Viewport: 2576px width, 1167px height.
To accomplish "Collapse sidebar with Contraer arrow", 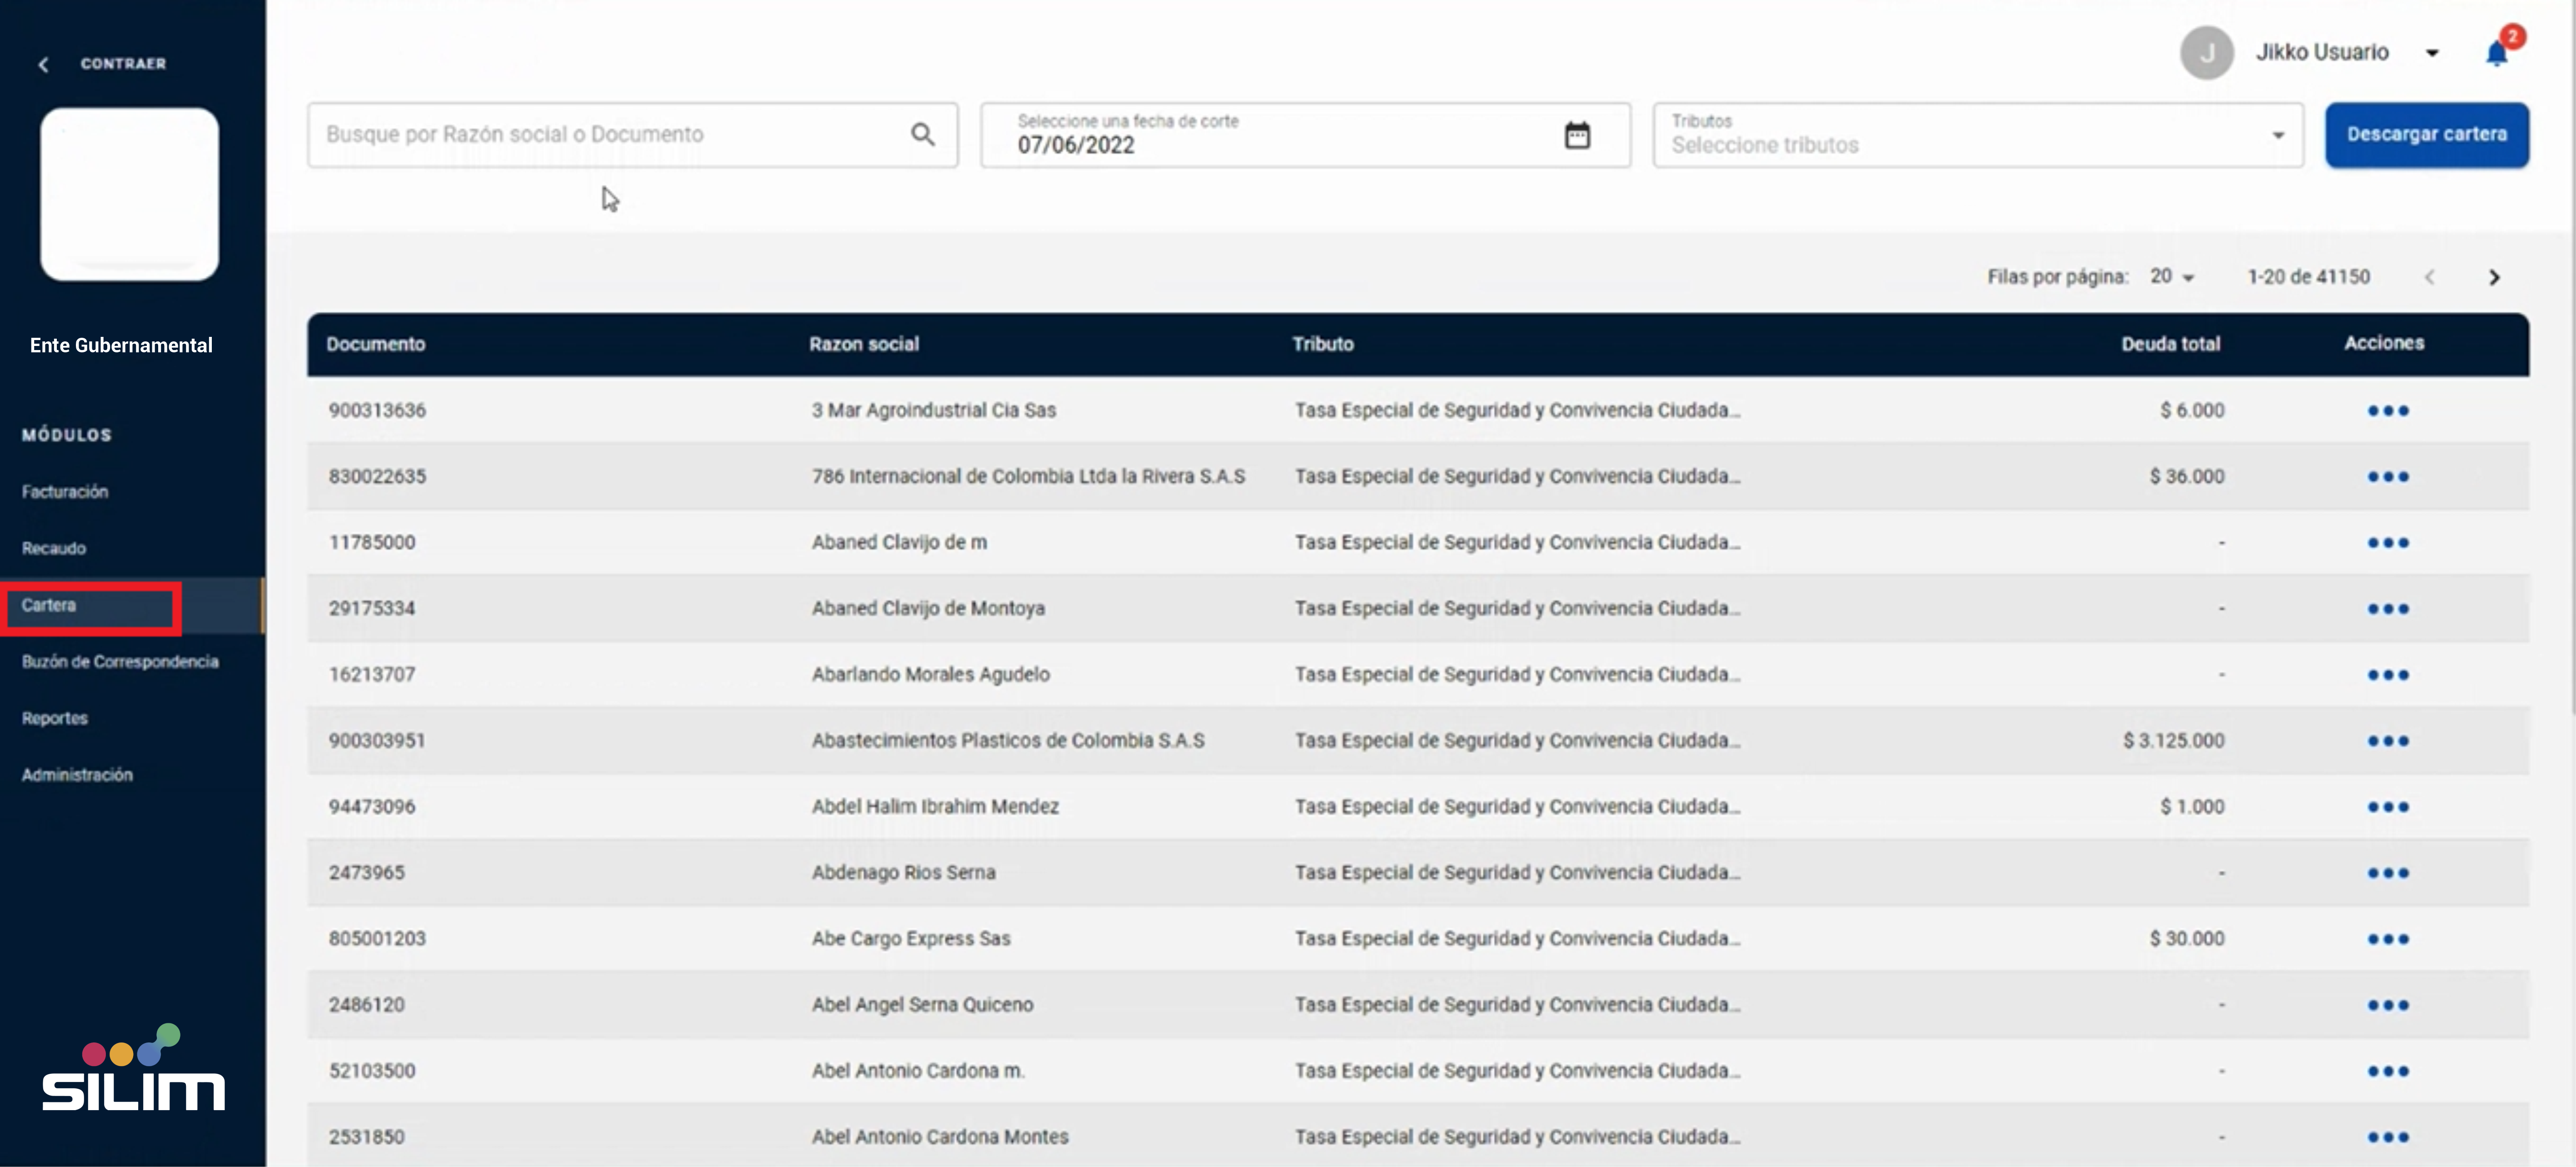I will tap(43, 65).
